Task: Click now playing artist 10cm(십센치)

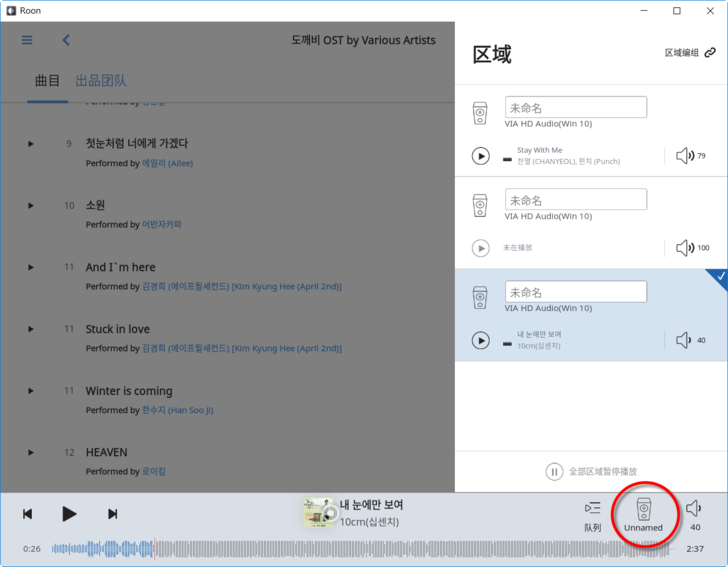Action: click(x=369, y=522)
